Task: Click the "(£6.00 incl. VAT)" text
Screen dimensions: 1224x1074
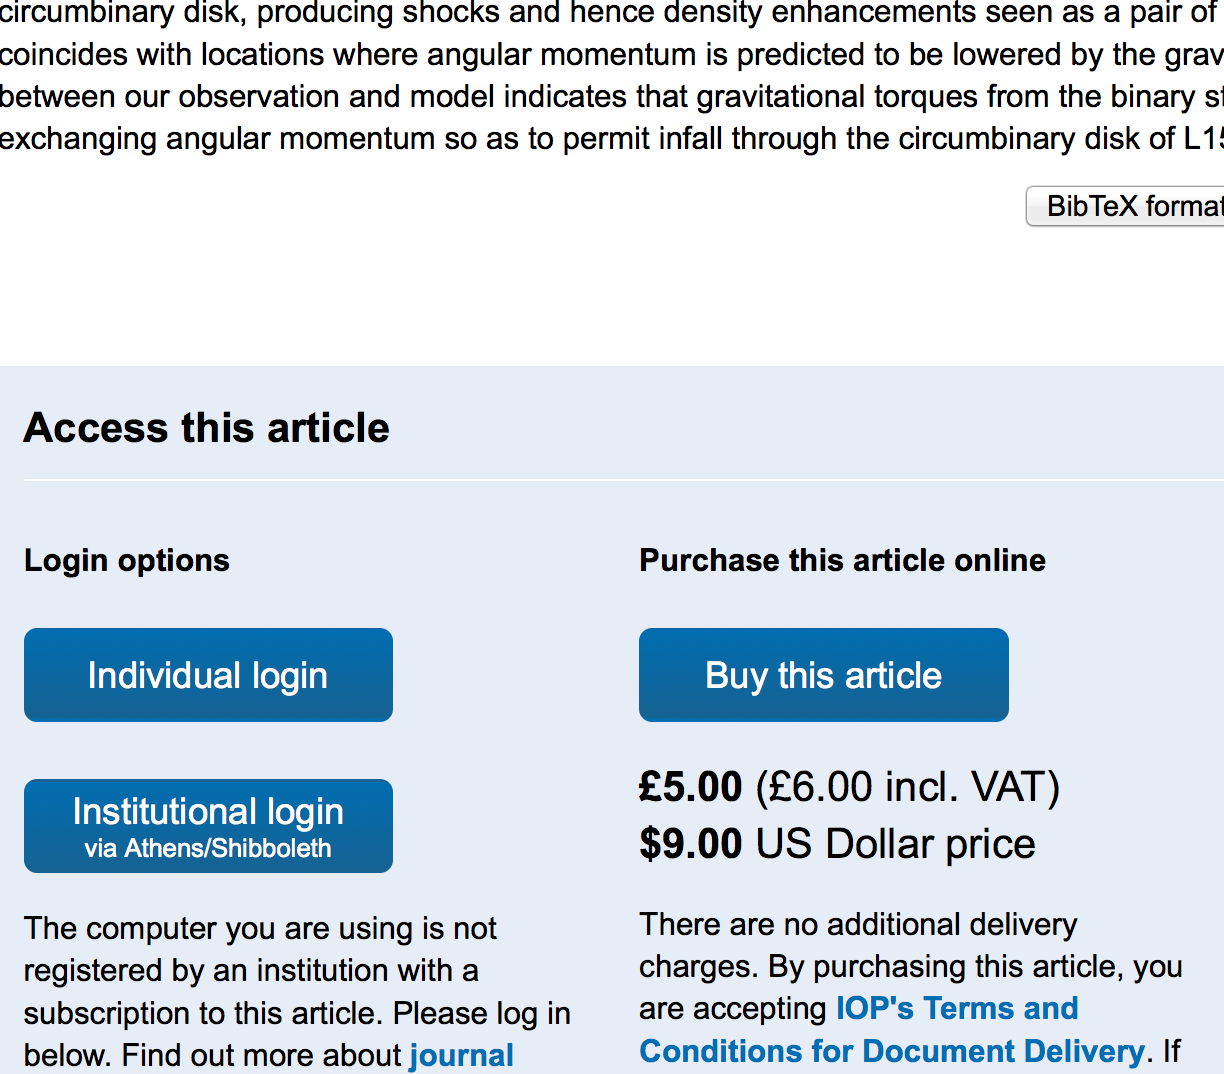Action: [x=907, y=787]
